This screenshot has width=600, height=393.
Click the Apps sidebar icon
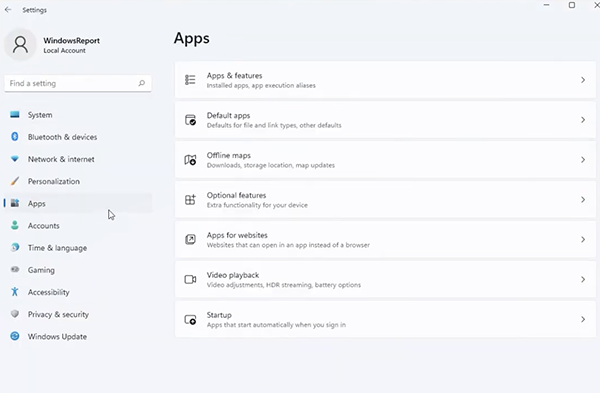(15, 203)
